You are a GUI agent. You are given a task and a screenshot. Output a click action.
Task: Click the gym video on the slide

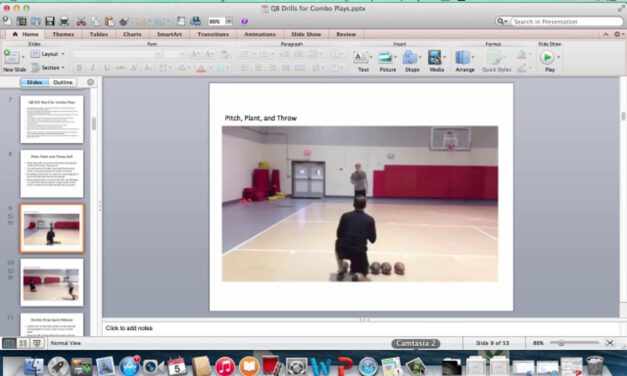pos(360,204)
